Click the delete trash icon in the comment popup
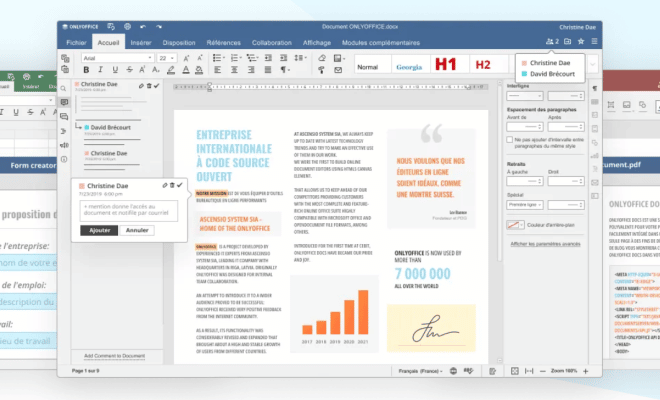This screenshot has height=400, width=660. pos(172,185)
